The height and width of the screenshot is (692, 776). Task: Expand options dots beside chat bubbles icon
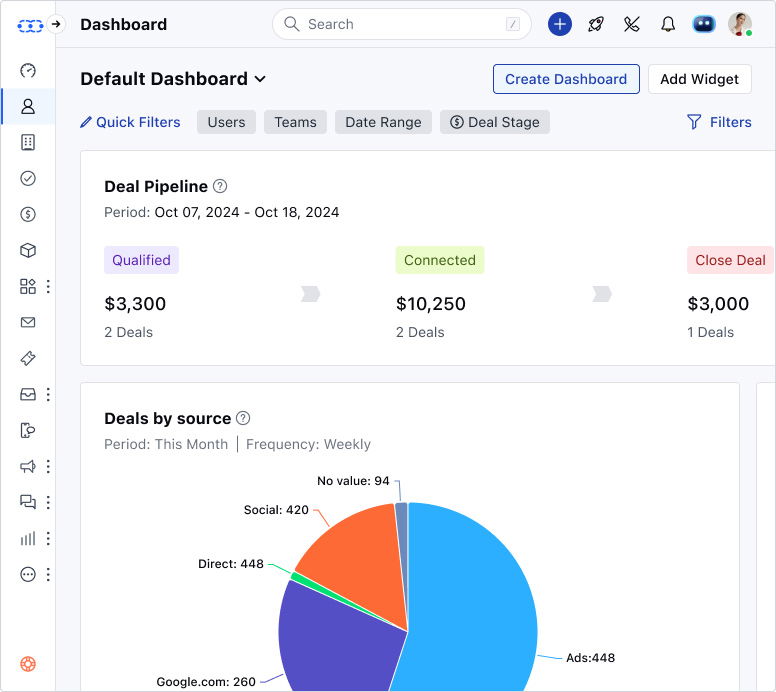pyautogui.click(x=48, y=502)
